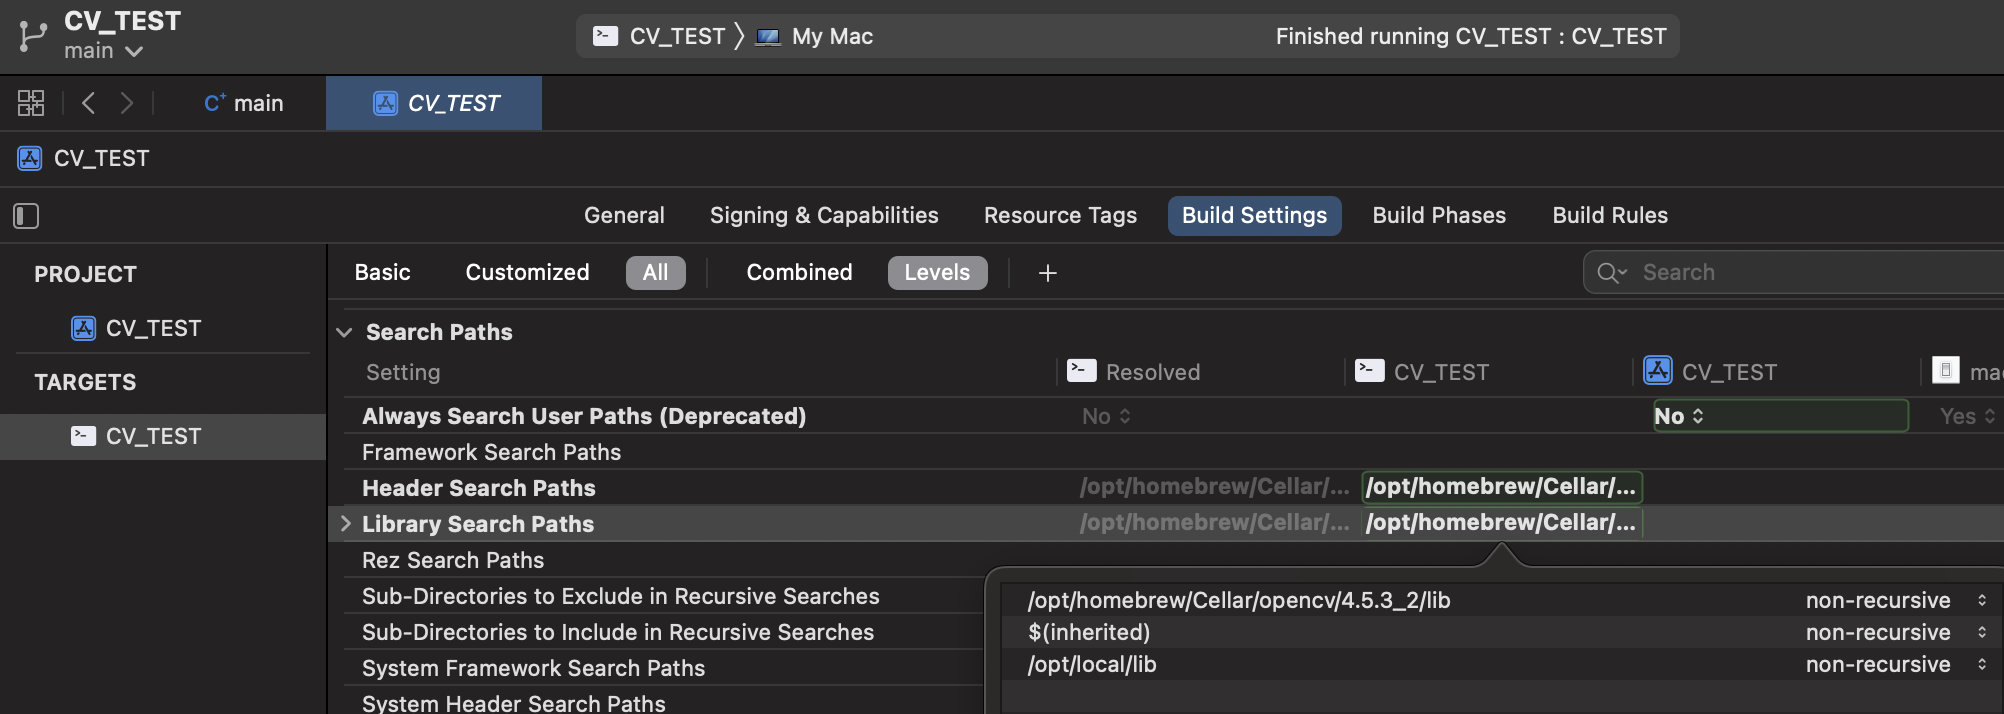Open the search filter magnifier menu

(x=1611, y=272)
